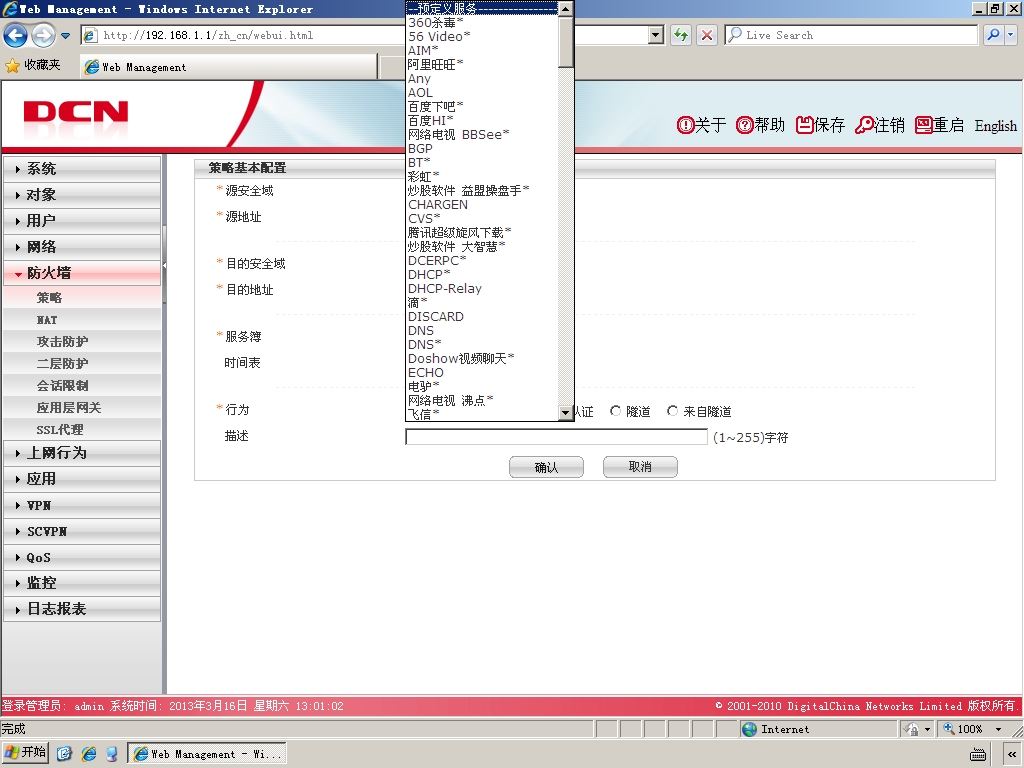Viewport: 1024px width, 768px height.
Task: Click the 取消 cancel button
Action: pos(640,467)
